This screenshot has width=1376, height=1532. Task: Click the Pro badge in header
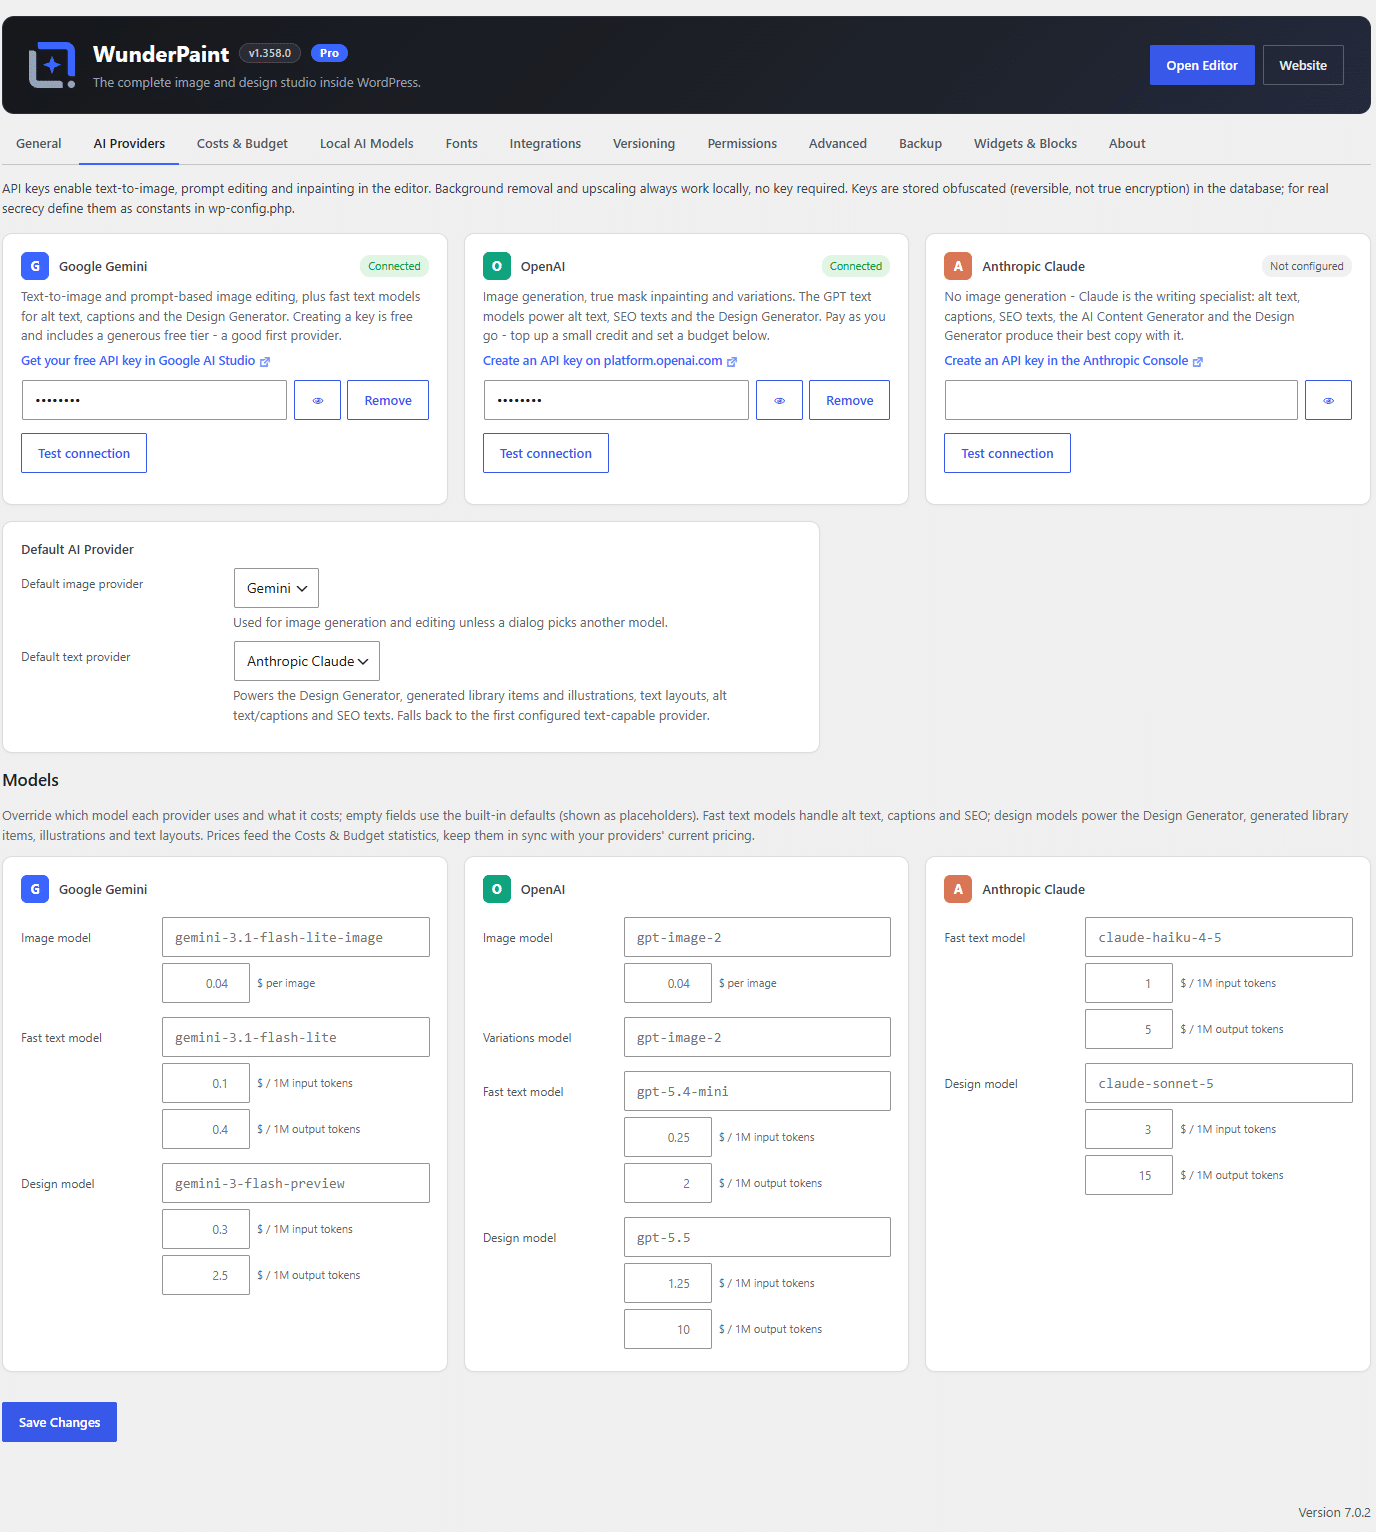point(329,53)
